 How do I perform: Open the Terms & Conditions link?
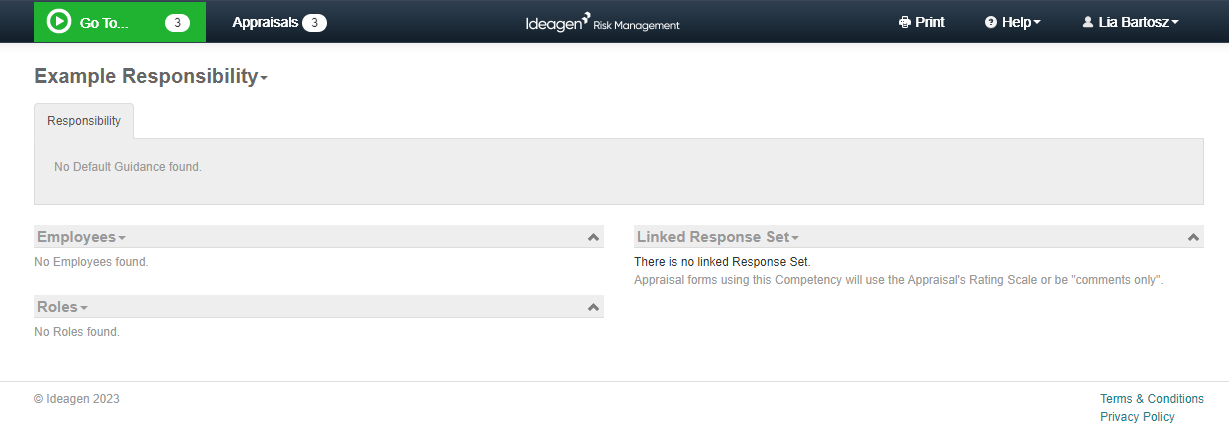pos(1152,399)
